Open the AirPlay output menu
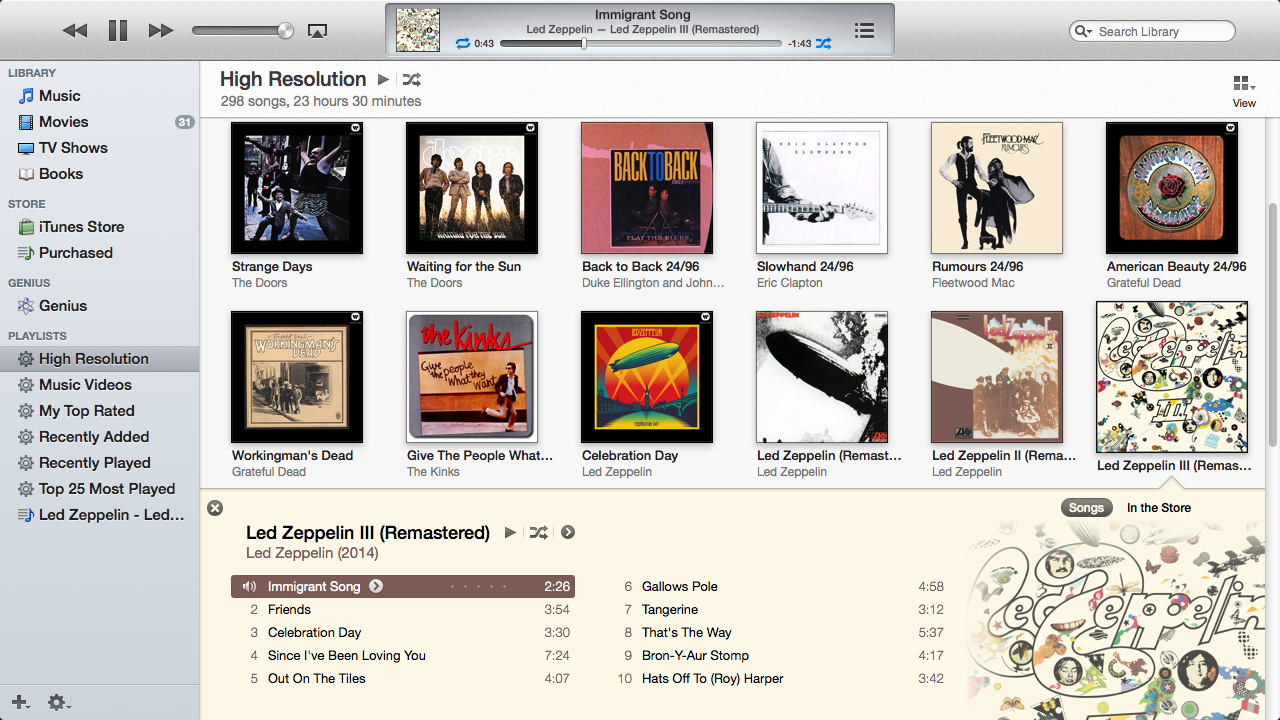Screen dimensions: 1280x720 [x=317, y=31]
